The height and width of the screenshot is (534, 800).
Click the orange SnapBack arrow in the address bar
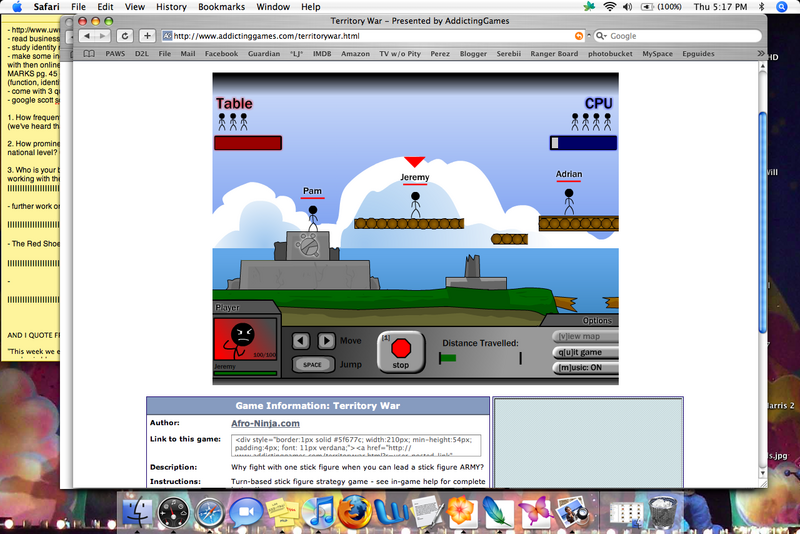[579, 36]
